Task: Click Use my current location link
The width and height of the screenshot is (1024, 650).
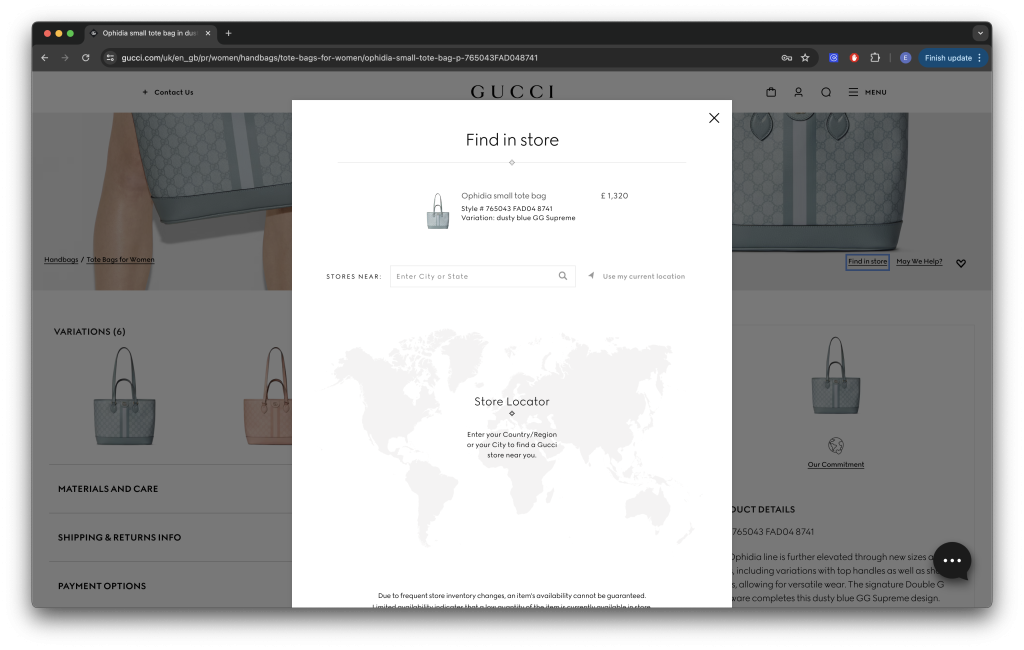Action: click(643, 276)
